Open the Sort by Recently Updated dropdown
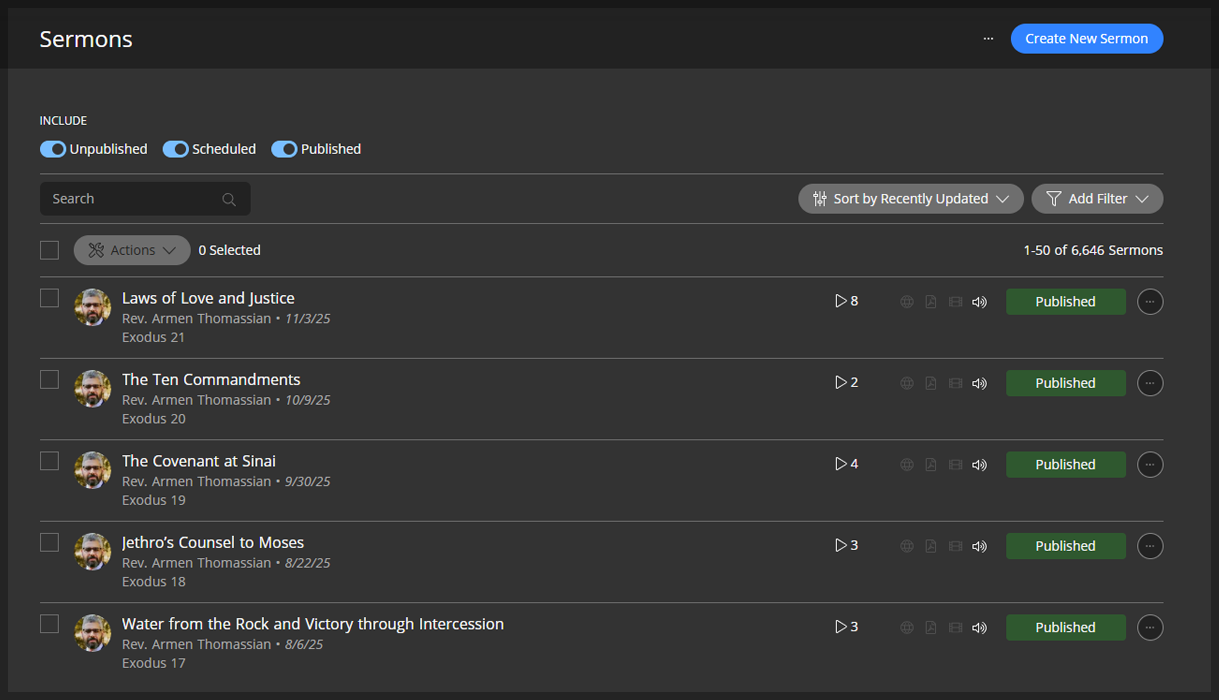The height and width of the screenshot is (700, 1219). [x=910, y=199]
